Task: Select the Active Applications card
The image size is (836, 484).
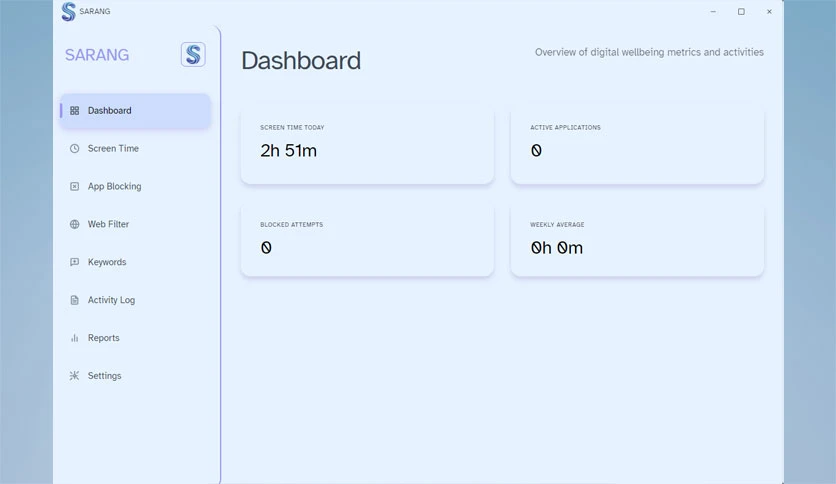Action: [x=637, y=145]
